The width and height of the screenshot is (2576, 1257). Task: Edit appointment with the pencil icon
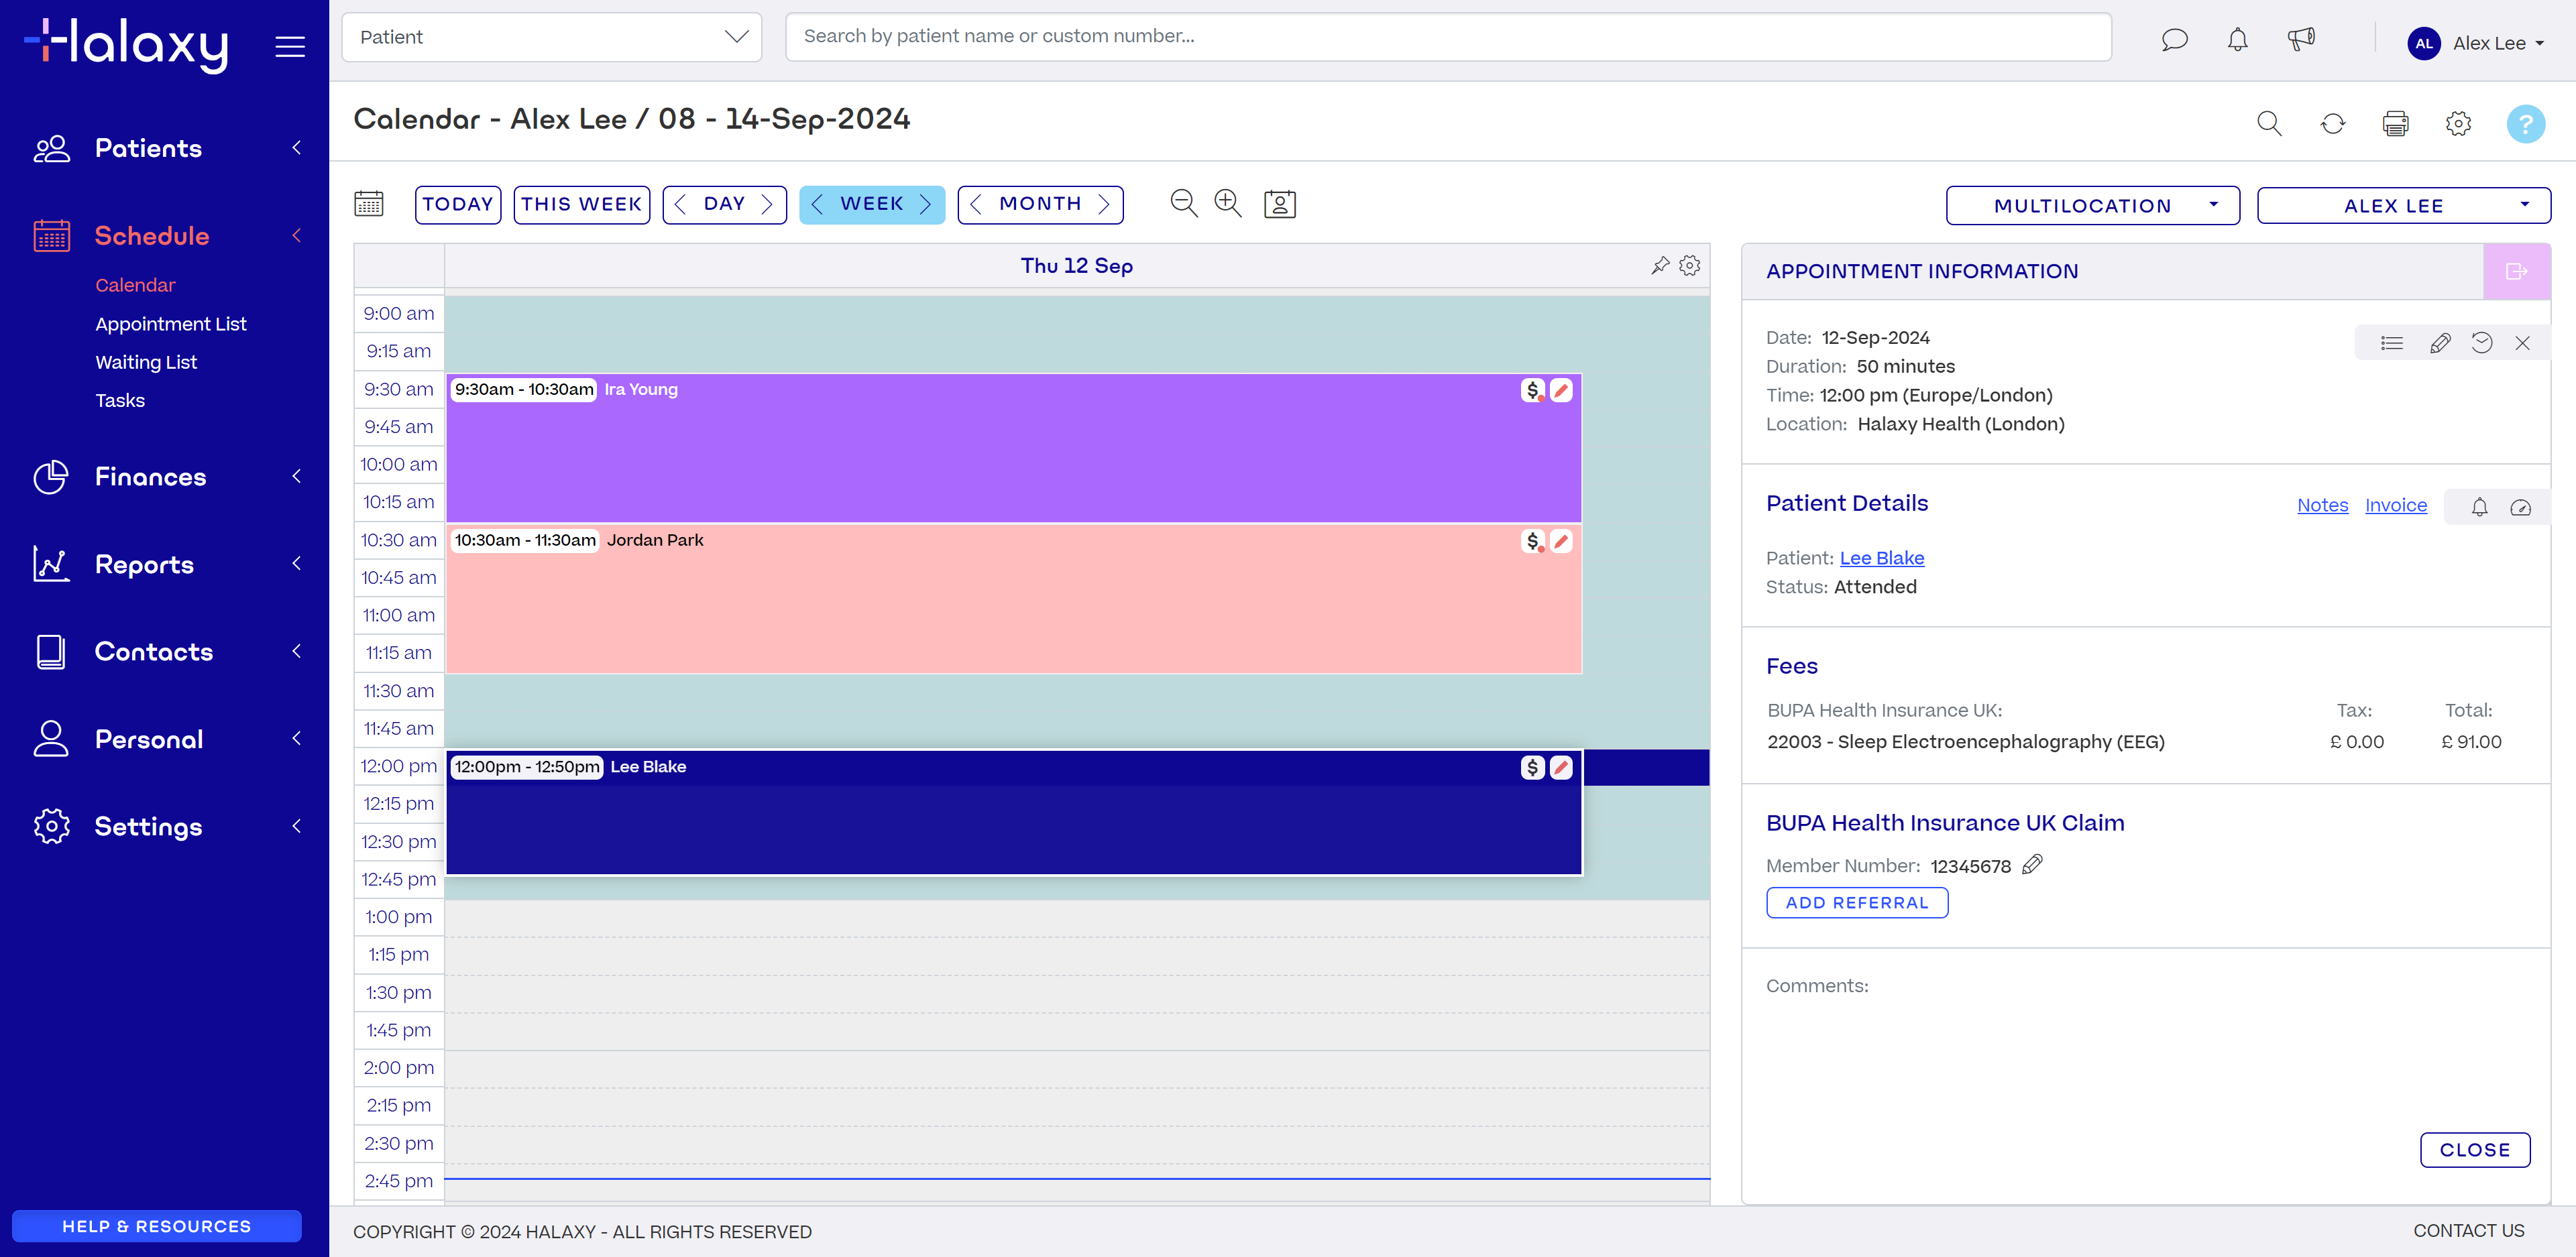coord(2439,343)
